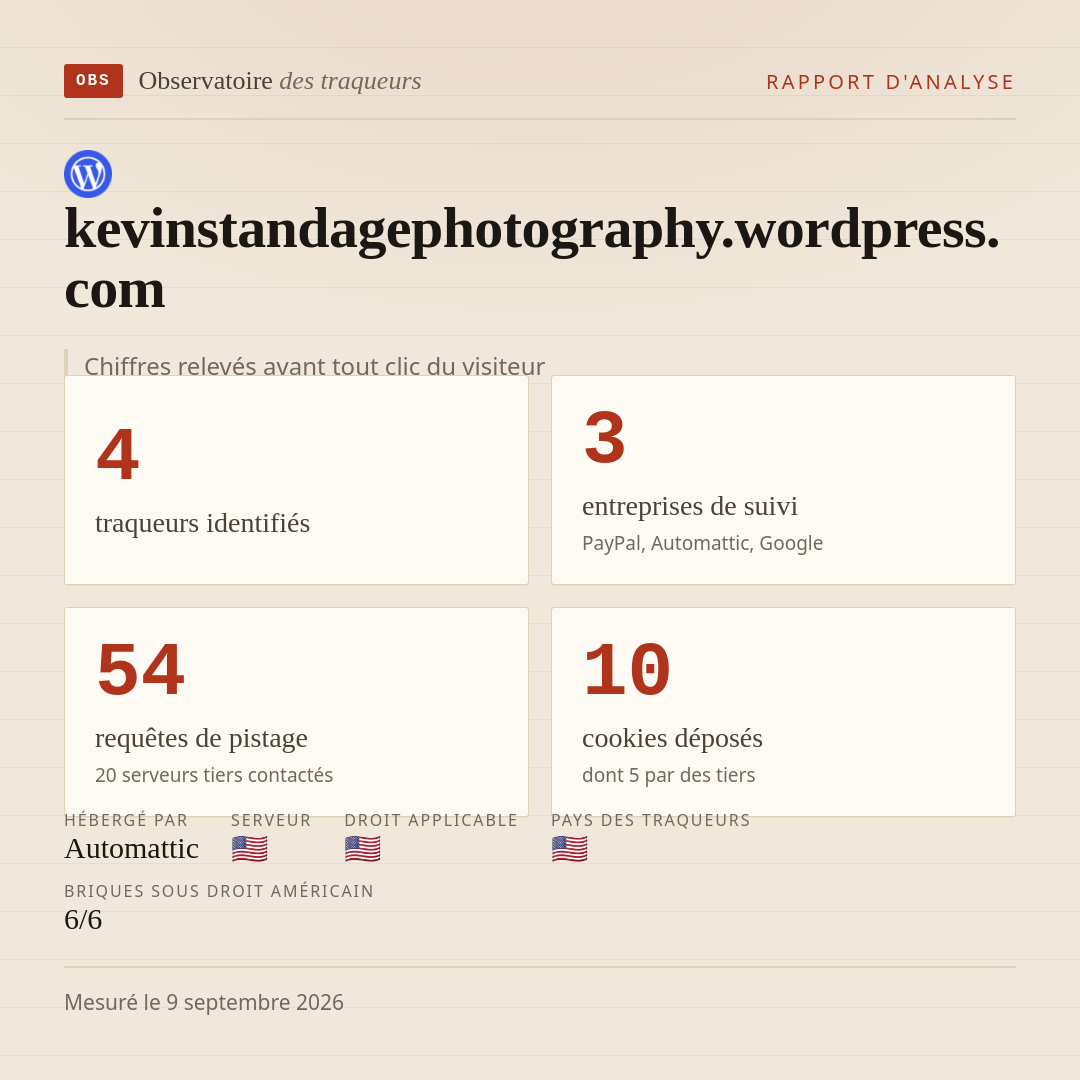Click the 'Droit applicable' heading
This screenshot has width=1080, height=1080.
[x=431, y=820]
